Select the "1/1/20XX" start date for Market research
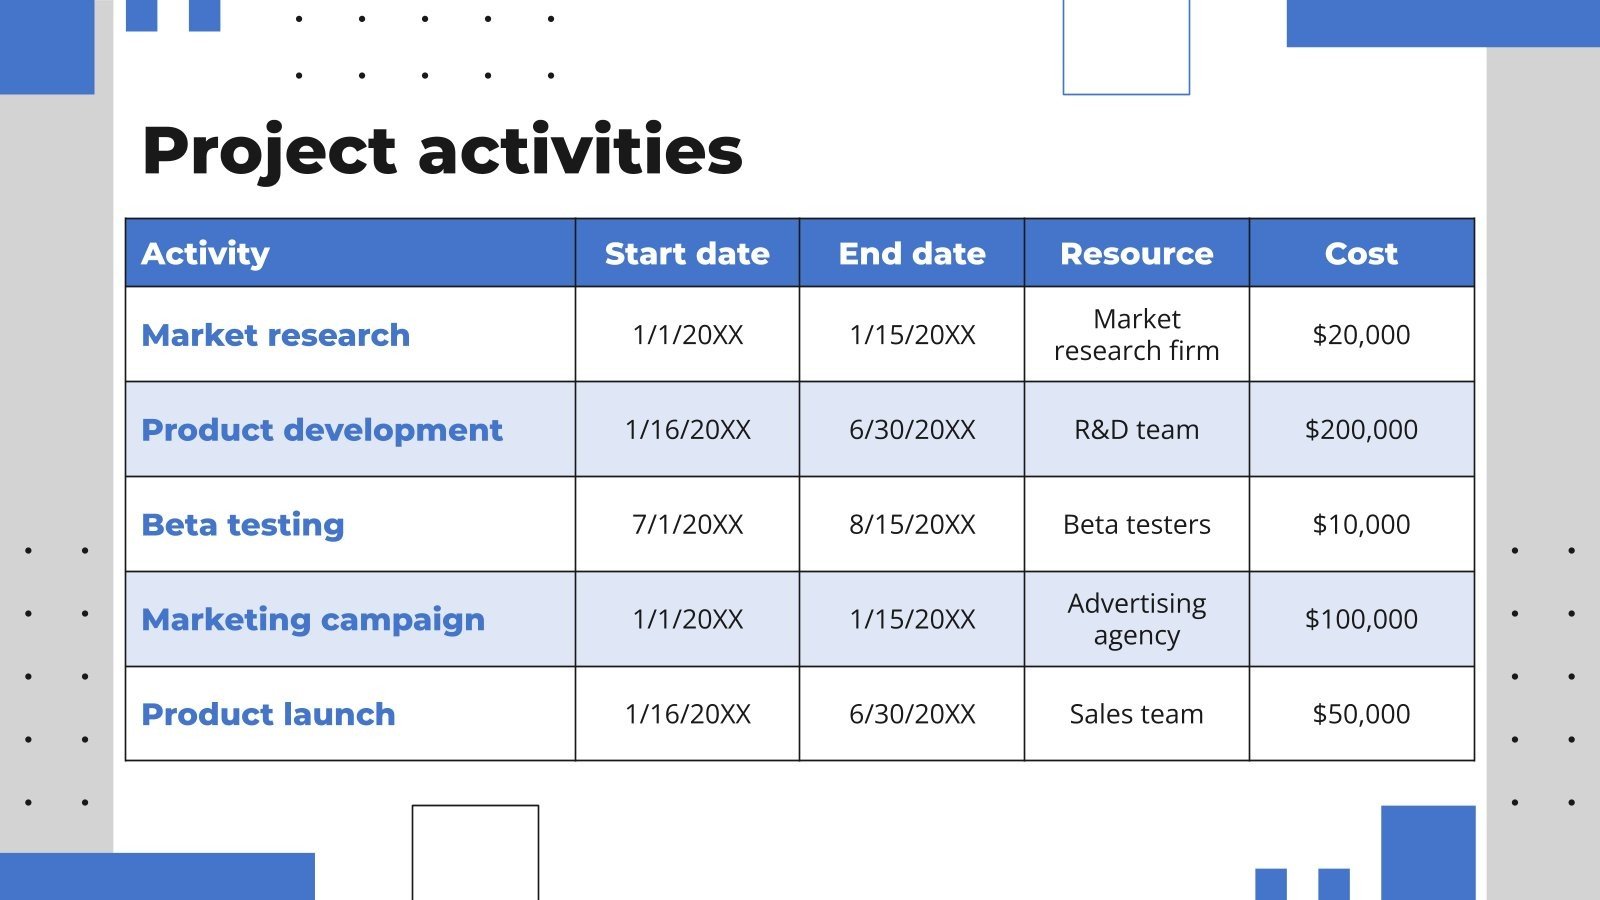 coord(687,335)
